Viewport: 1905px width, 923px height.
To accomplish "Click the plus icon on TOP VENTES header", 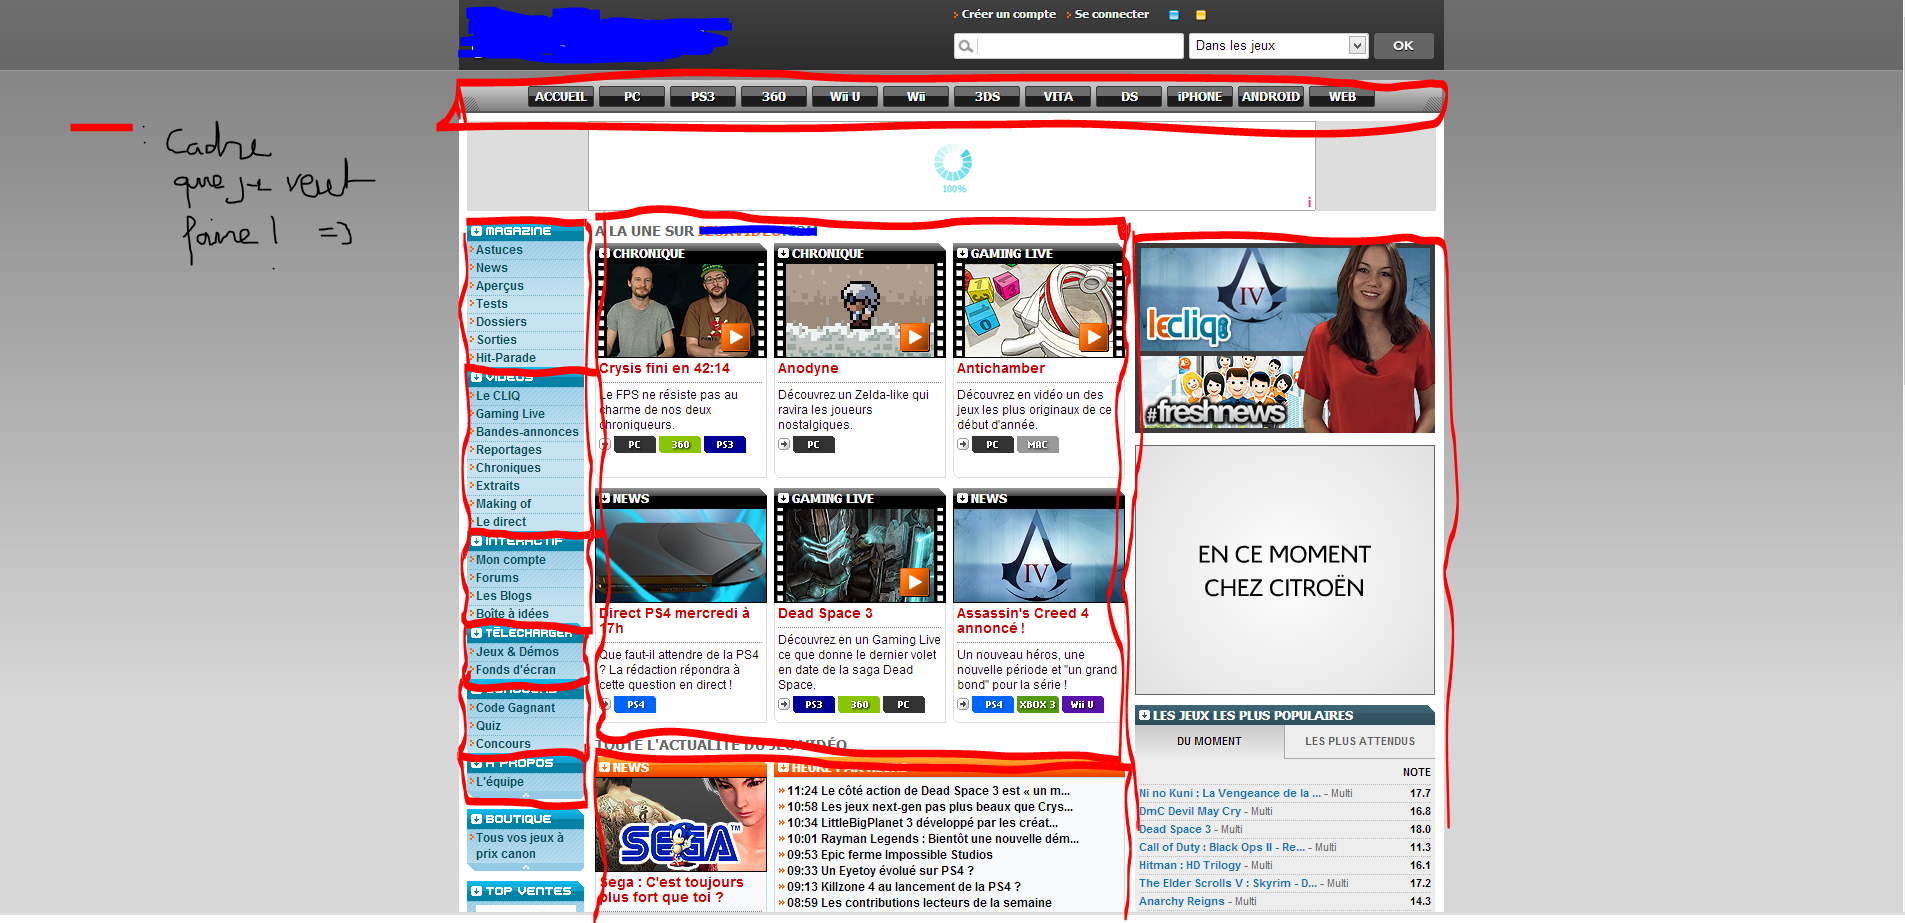I will click(x=476, y=891).
